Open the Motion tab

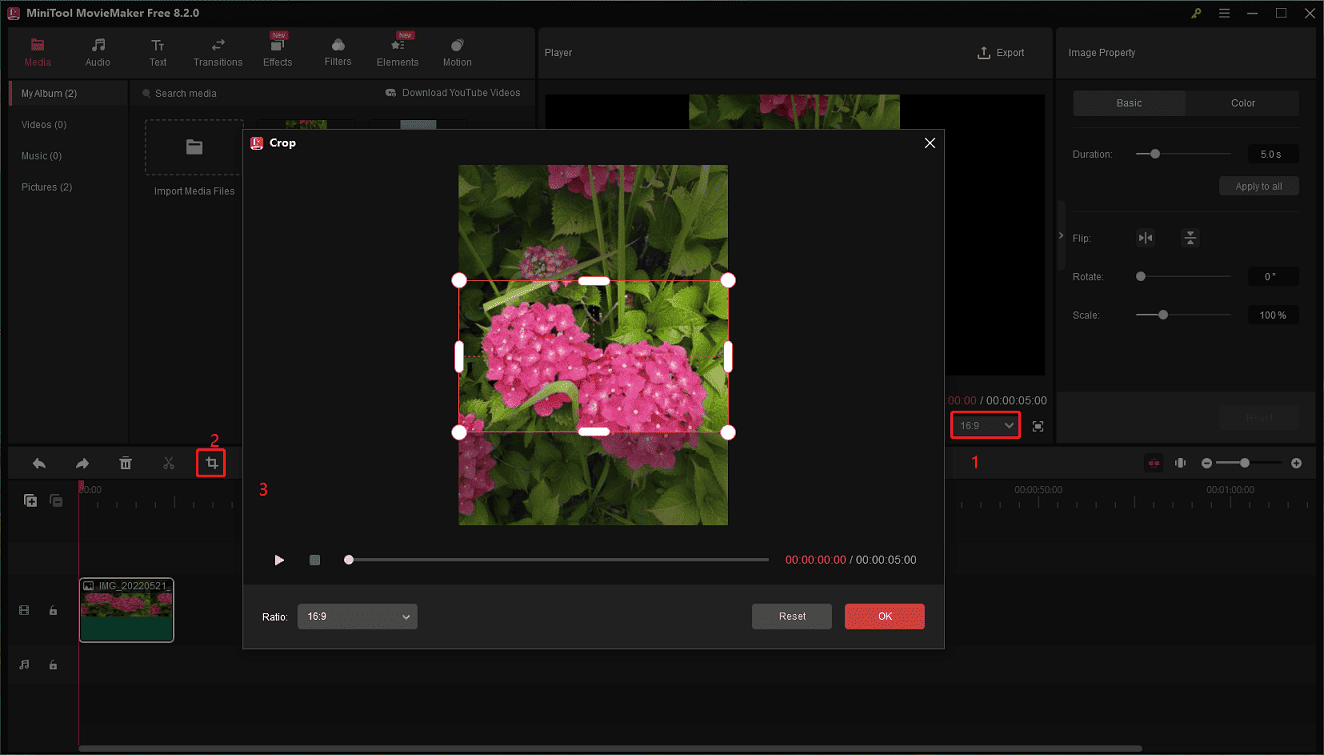[x=457, y=52]
